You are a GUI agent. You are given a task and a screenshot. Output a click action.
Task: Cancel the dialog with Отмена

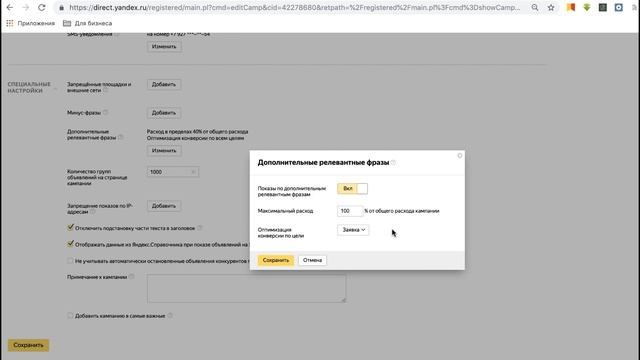click(x=312, y=260)
